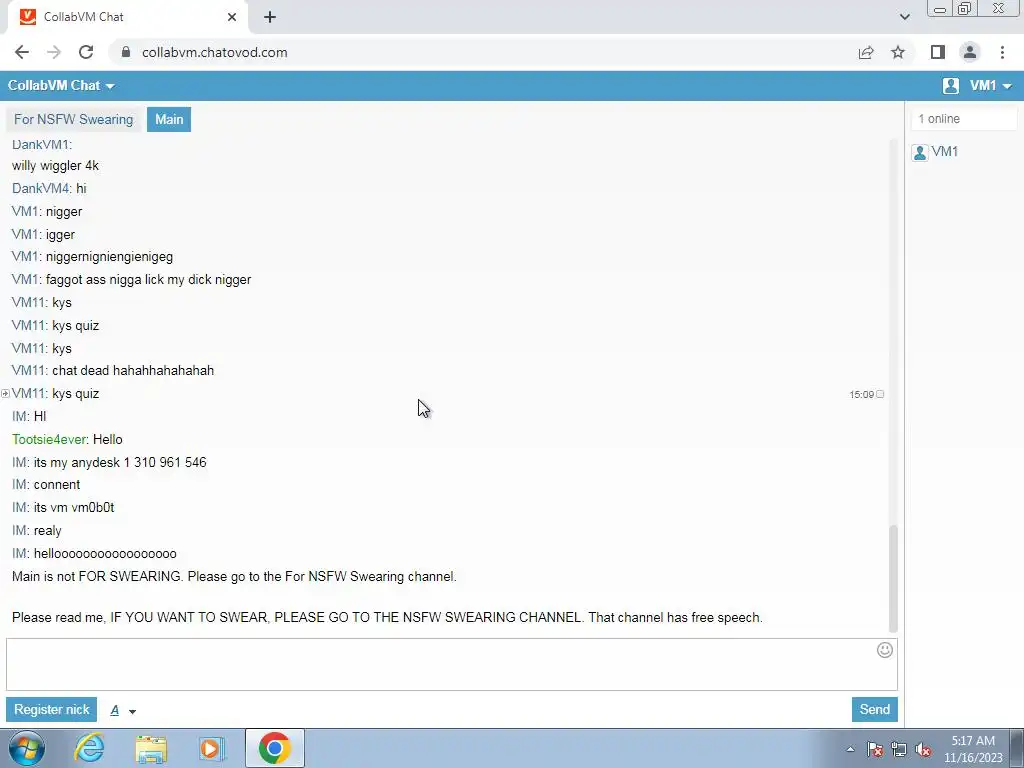Click the Register nick button

coord(52,710)
